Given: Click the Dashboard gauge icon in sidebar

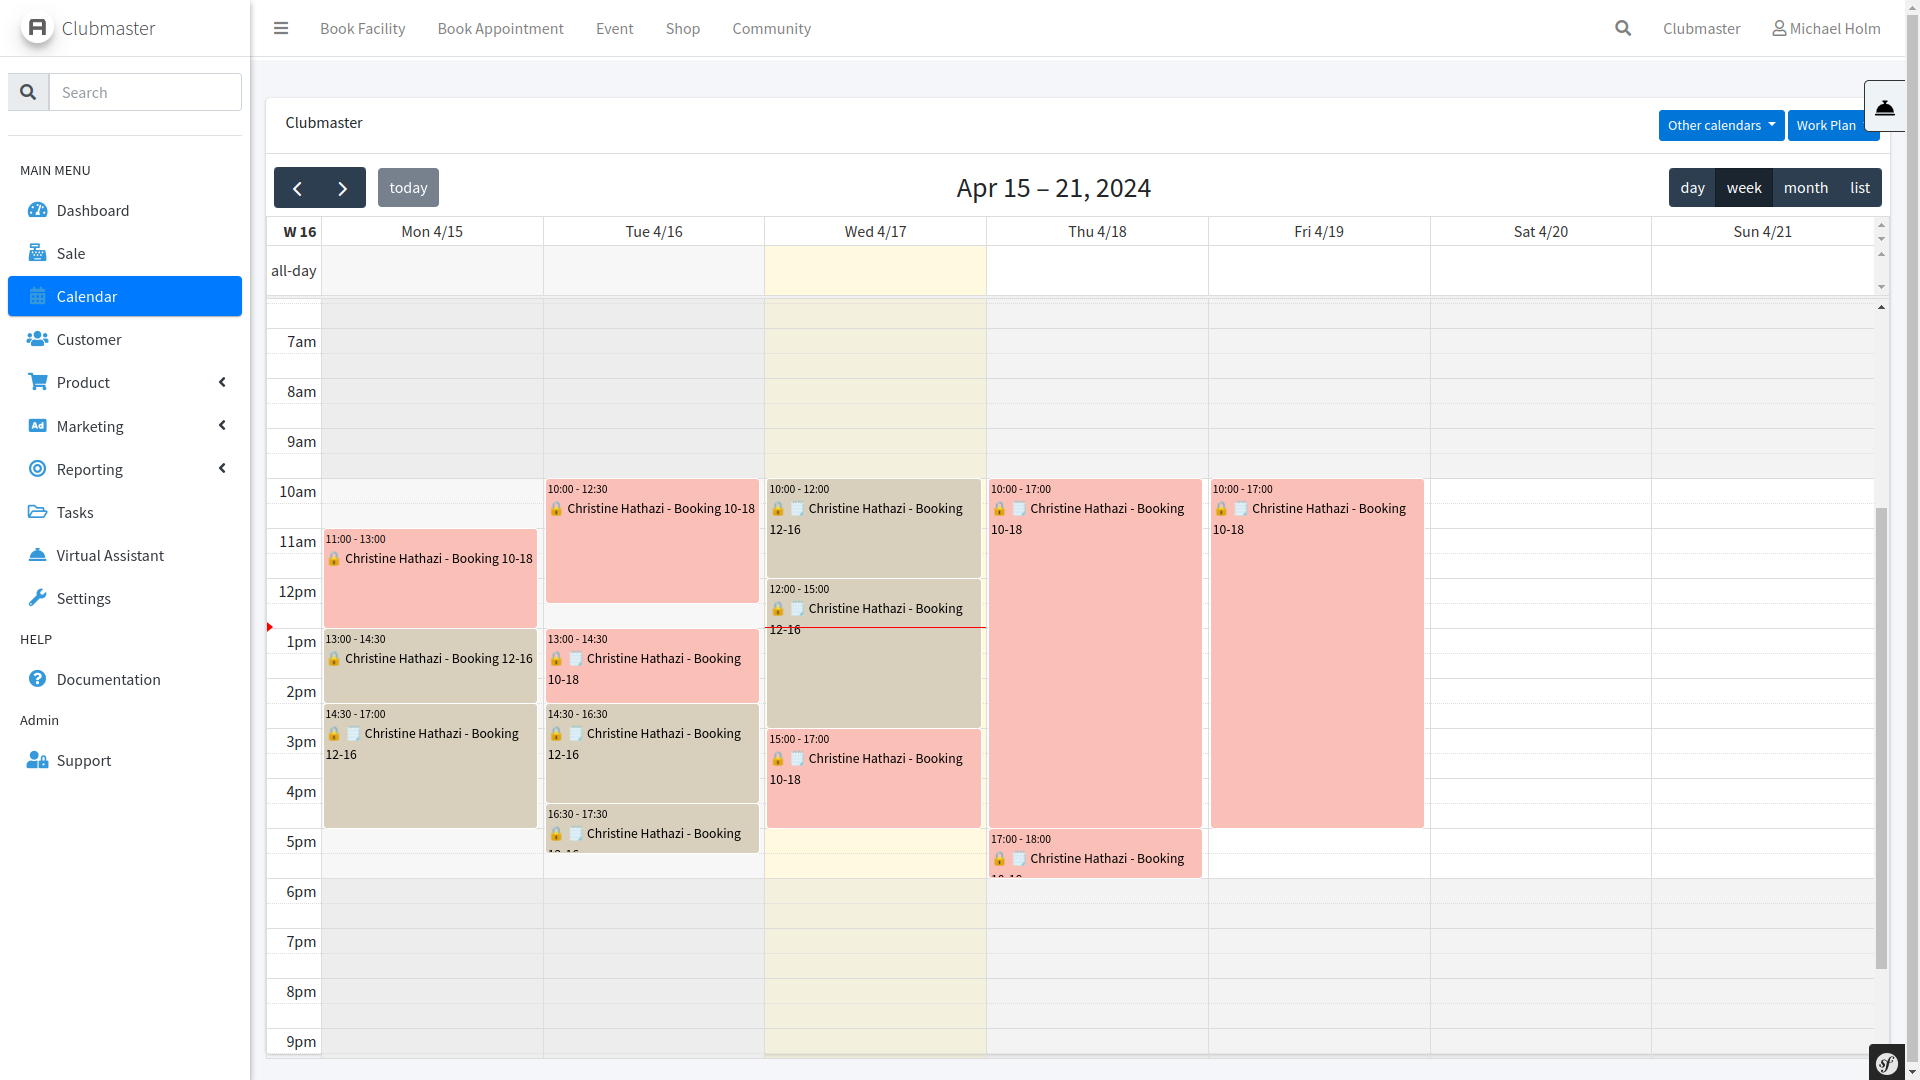Looking at the screenshot, I should click(38, 210).
